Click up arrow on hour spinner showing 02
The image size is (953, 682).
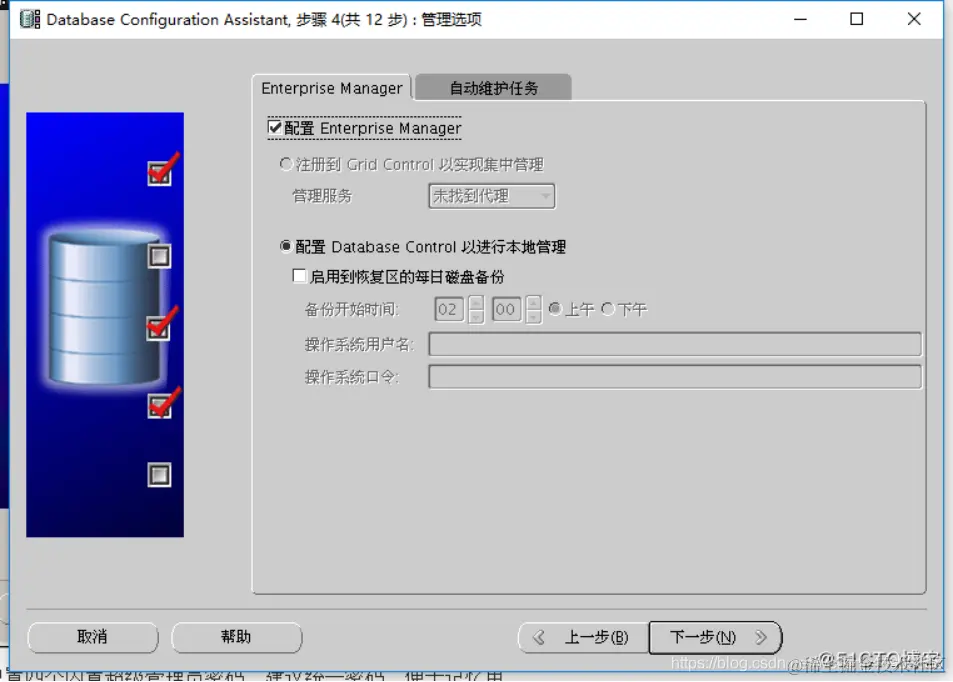477,304
